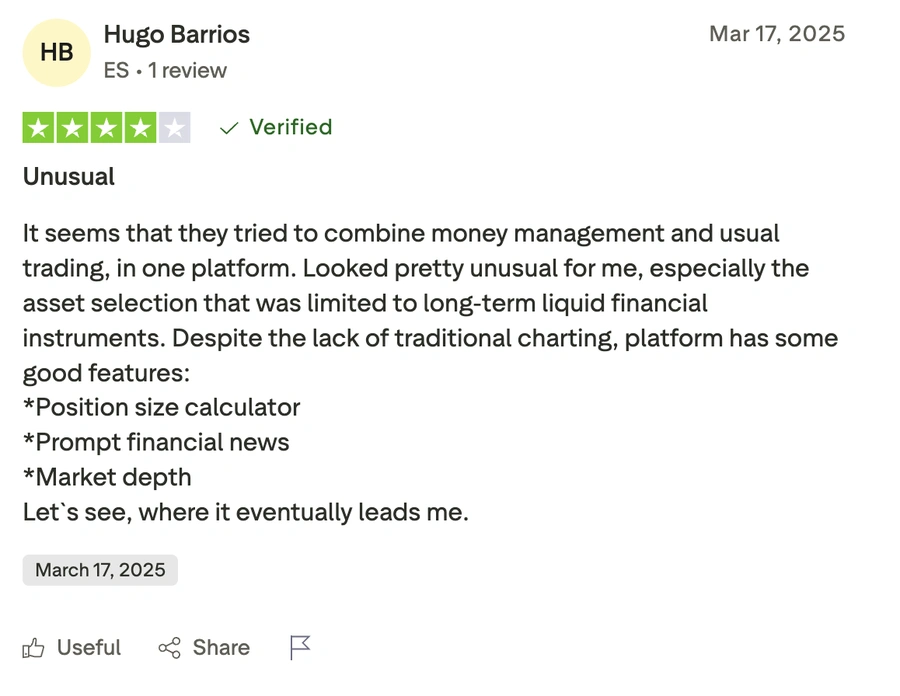Select the third star in the rating

[x=107, y=127]
